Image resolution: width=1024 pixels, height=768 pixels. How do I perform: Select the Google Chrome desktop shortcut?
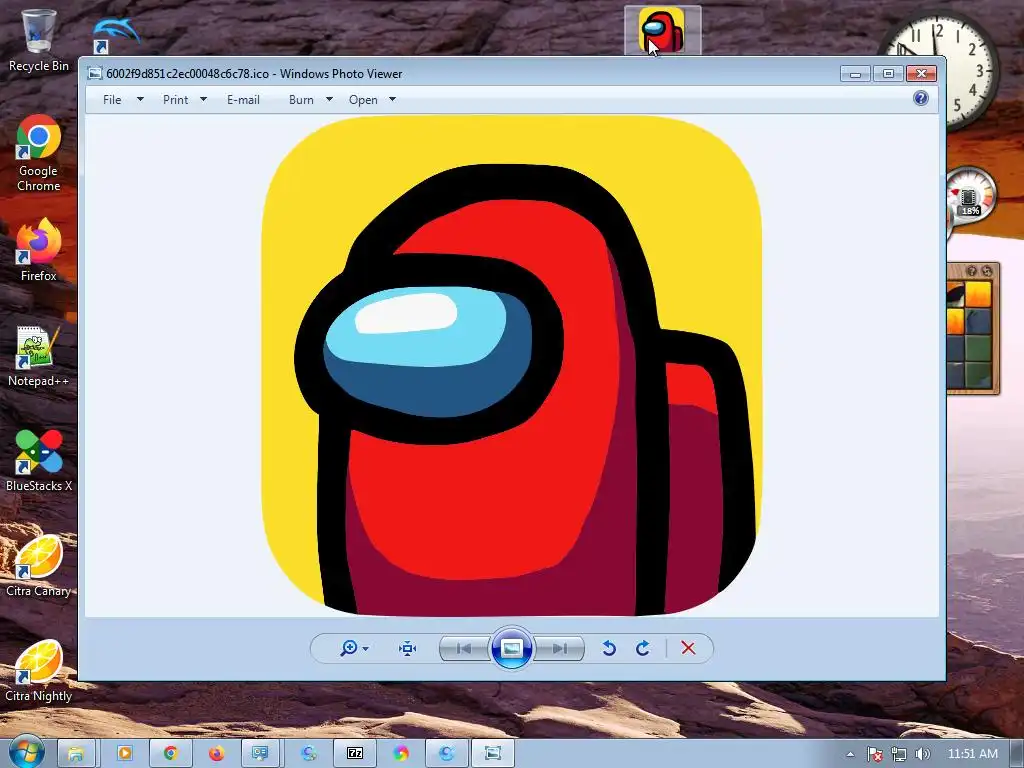39,153
